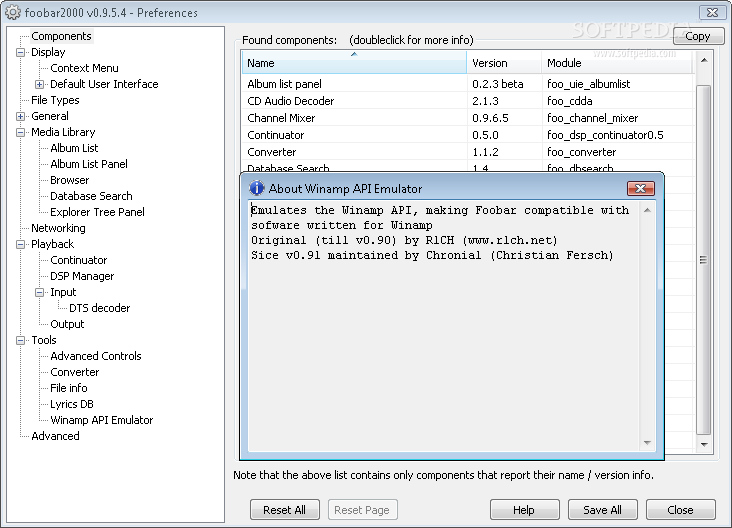
Task: Click the Copy button
Action: [x=698, y=36]
